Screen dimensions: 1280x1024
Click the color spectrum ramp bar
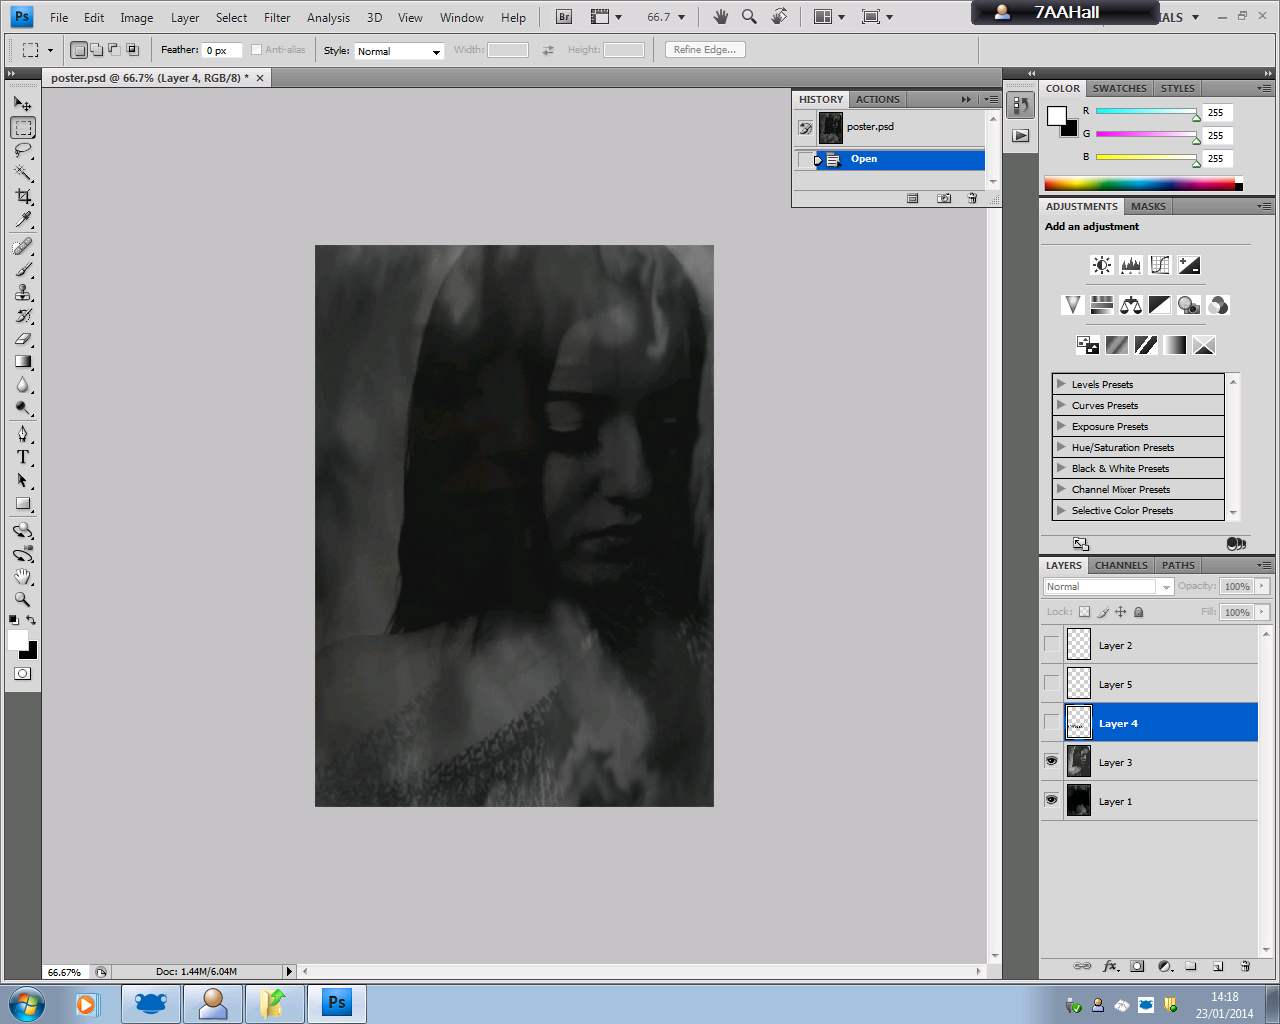[x=1139, y=184]
